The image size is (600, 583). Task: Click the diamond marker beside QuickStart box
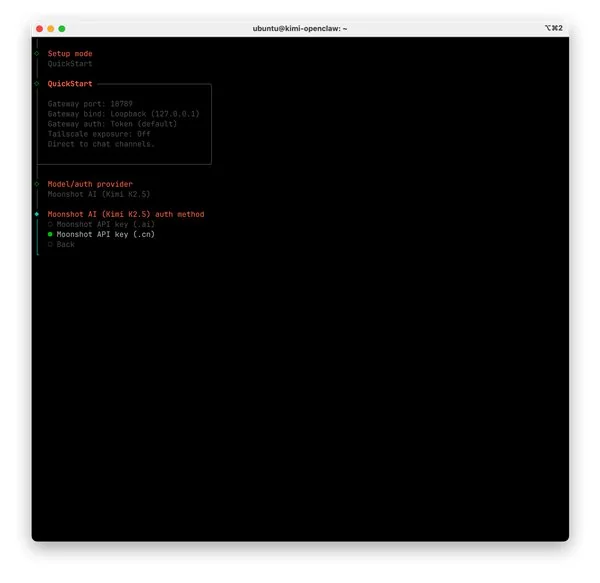click(37, 84)
